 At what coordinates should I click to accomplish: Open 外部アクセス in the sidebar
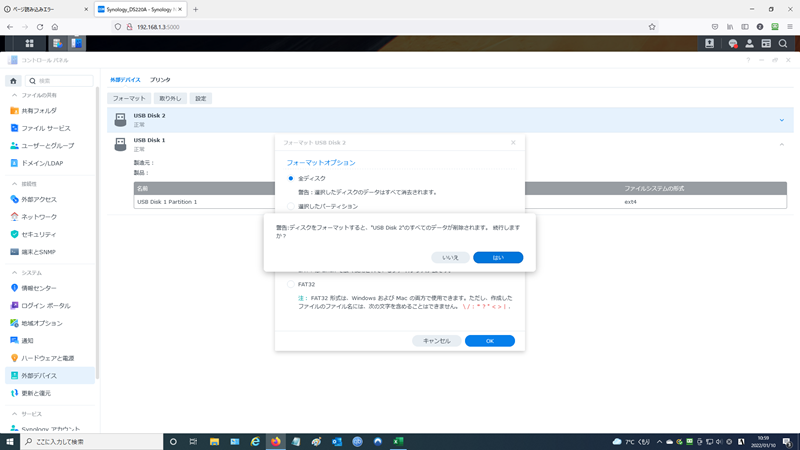[50, 199]
